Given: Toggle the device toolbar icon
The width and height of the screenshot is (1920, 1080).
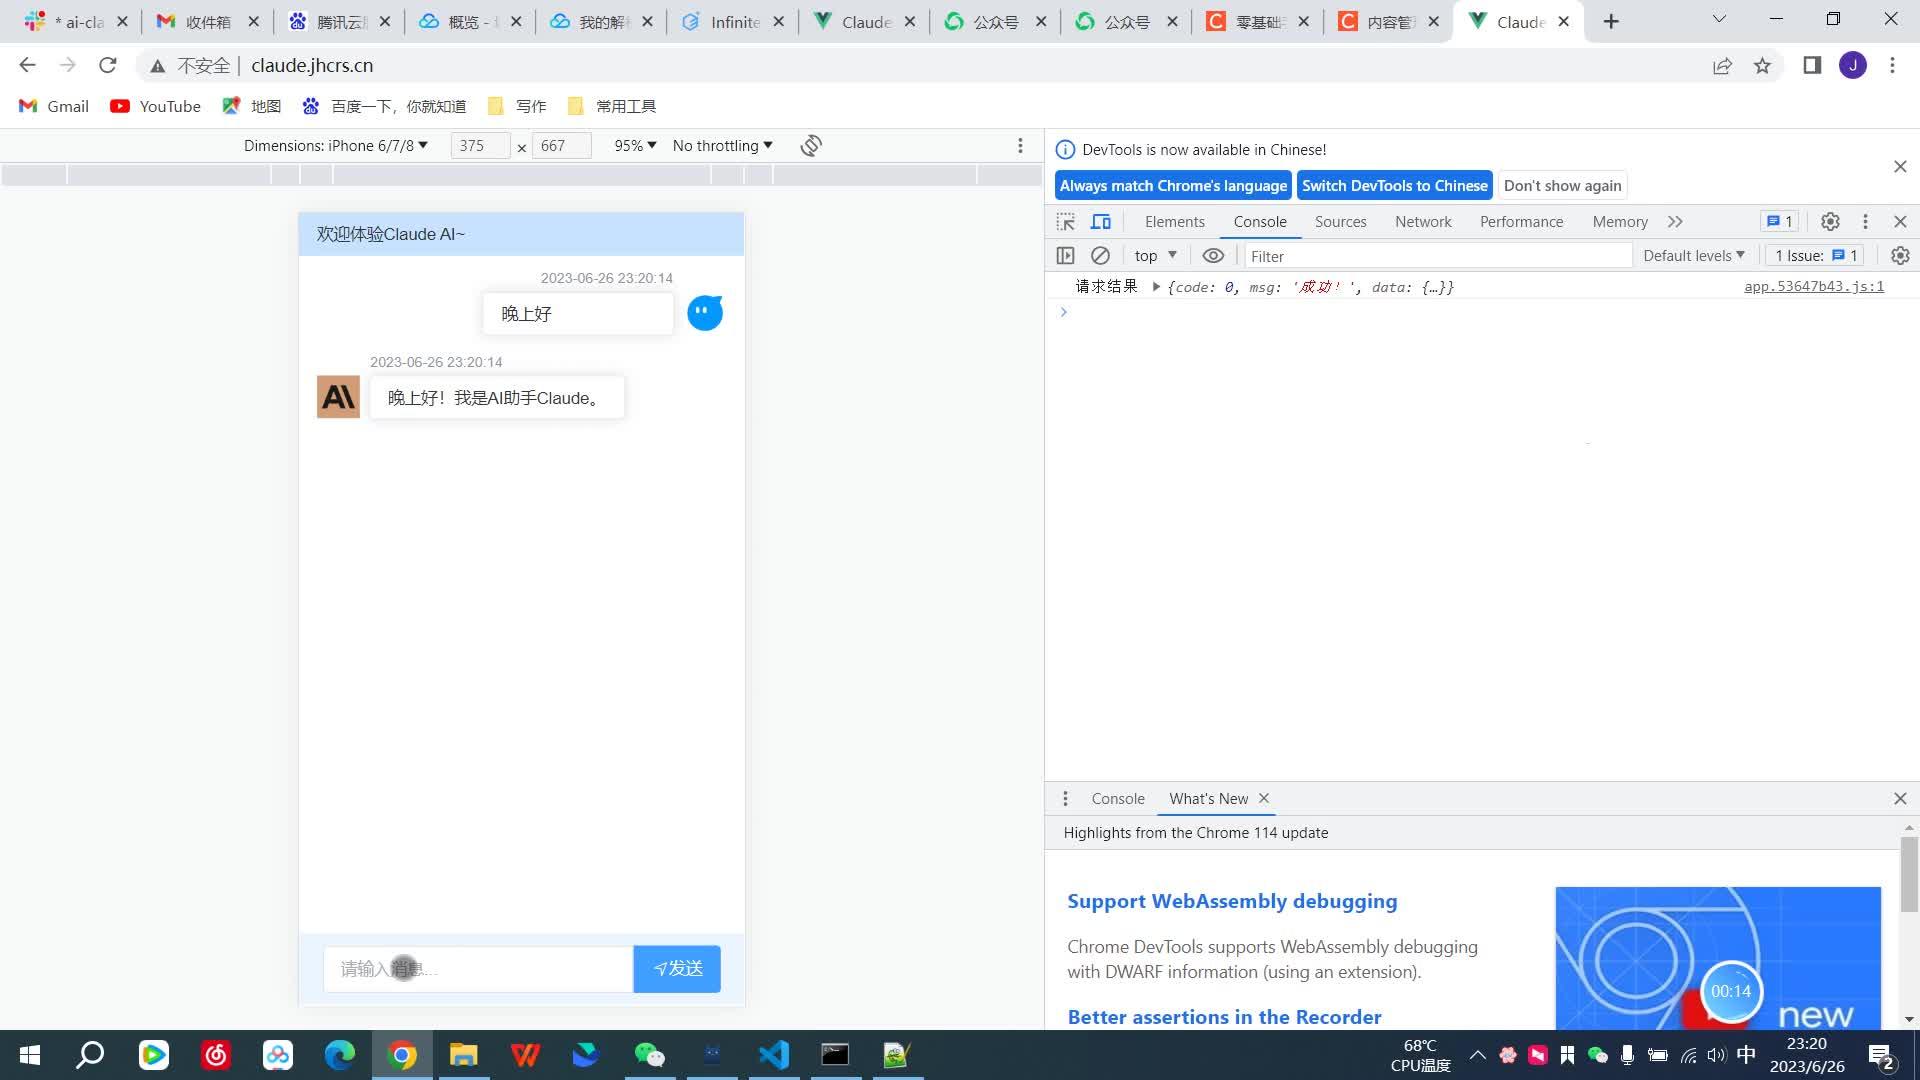Looking at the screenshot, I should tap(1101, 222).
